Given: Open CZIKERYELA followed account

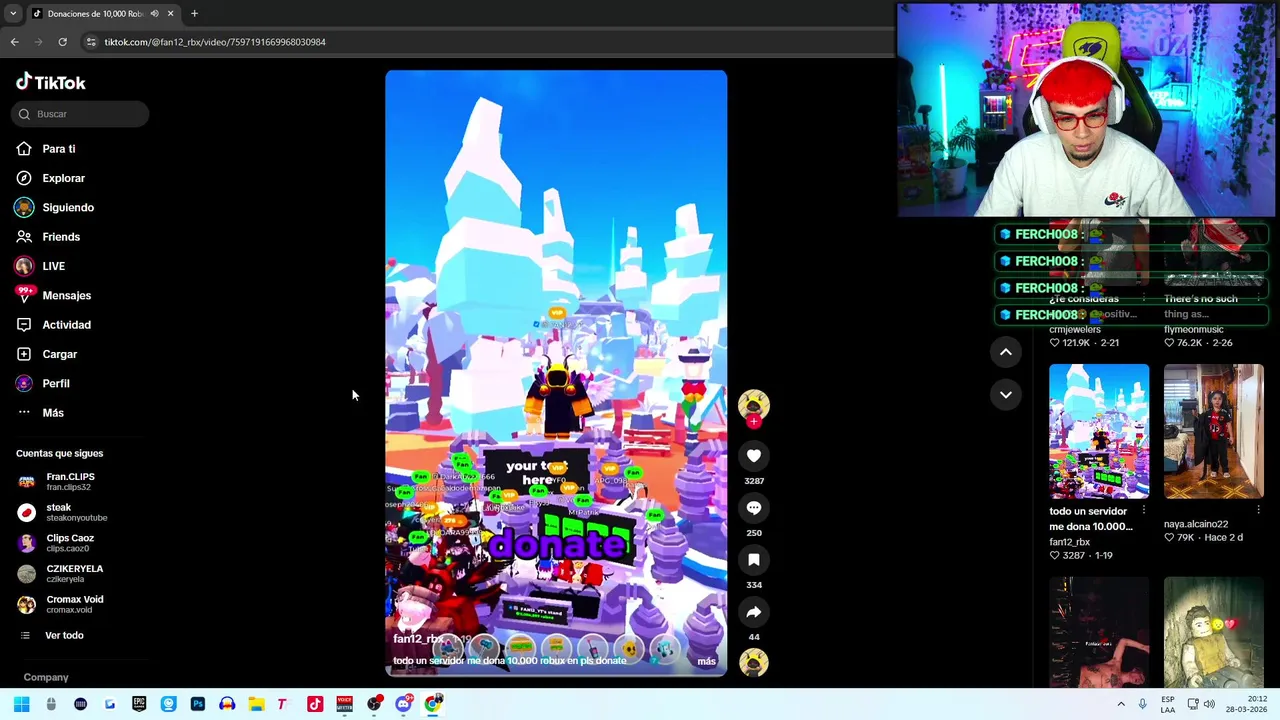Looking at the screenshot, I should 74,573.
